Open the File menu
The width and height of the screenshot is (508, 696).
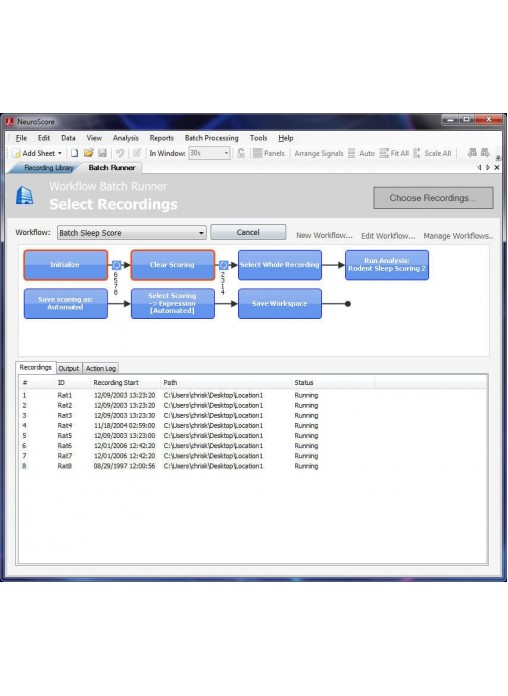pos(21,138)
